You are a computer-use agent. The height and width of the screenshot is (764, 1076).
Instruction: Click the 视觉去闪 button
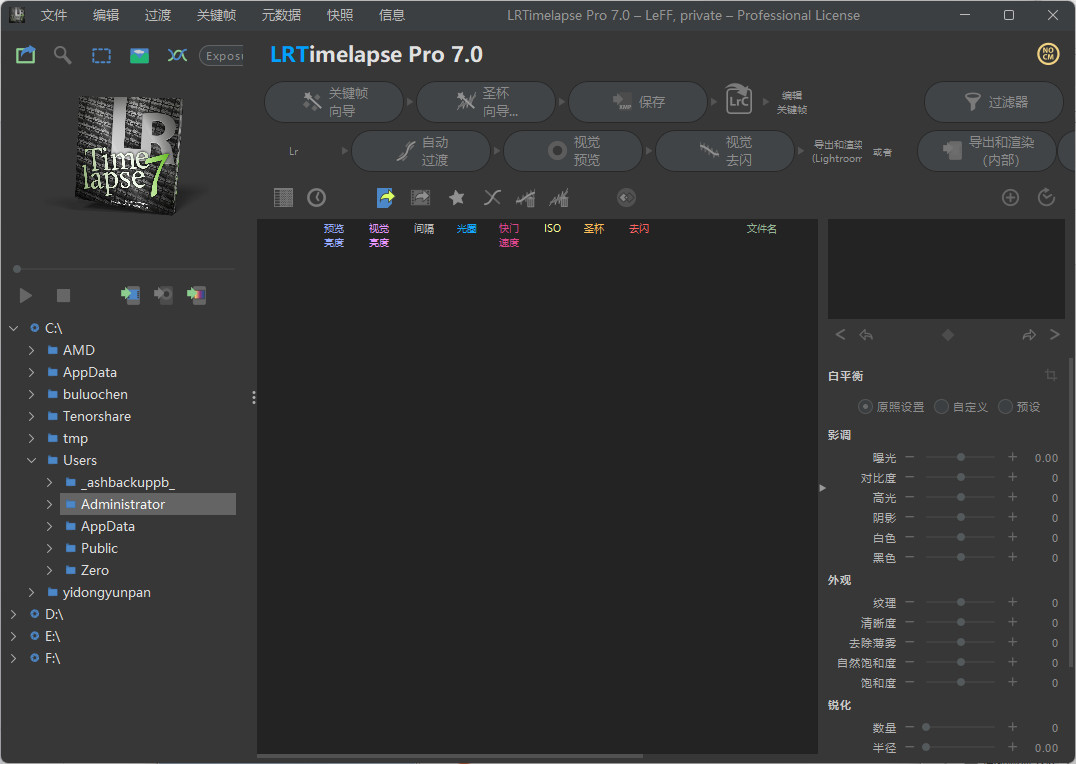[725, 151]
